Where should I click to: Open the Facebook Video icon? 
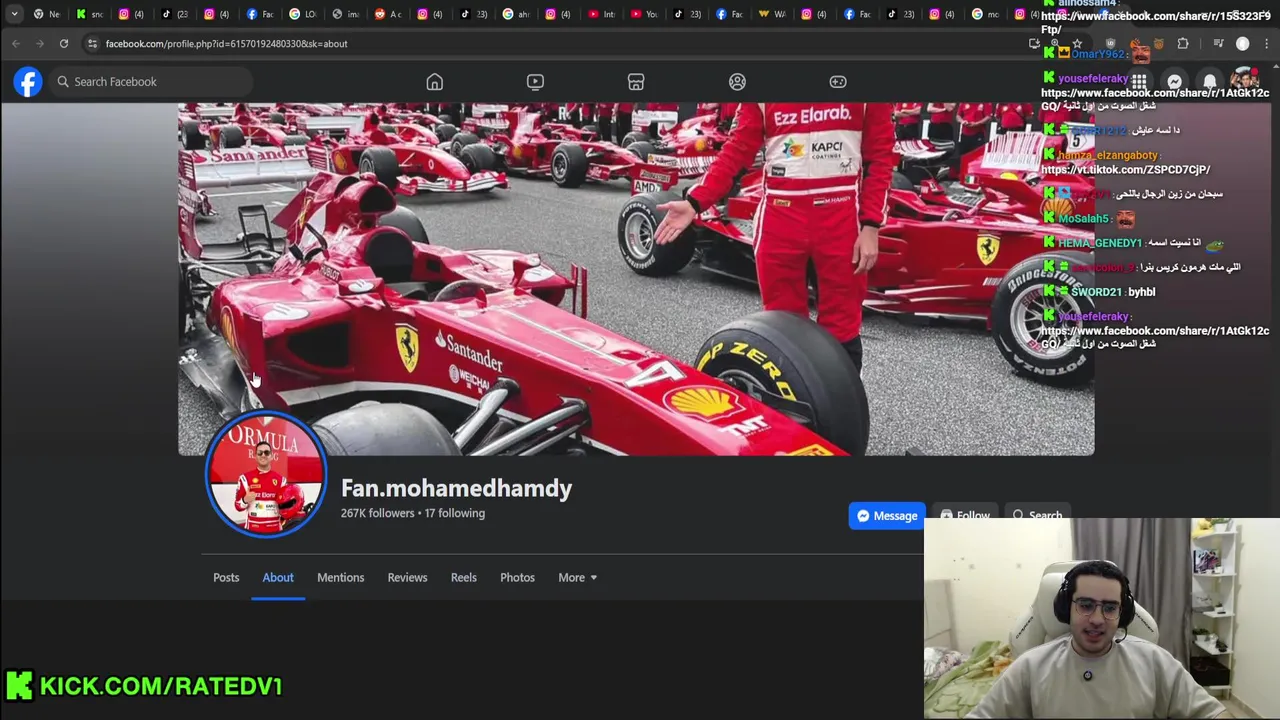pyautogui.click(x=535, y=82)
